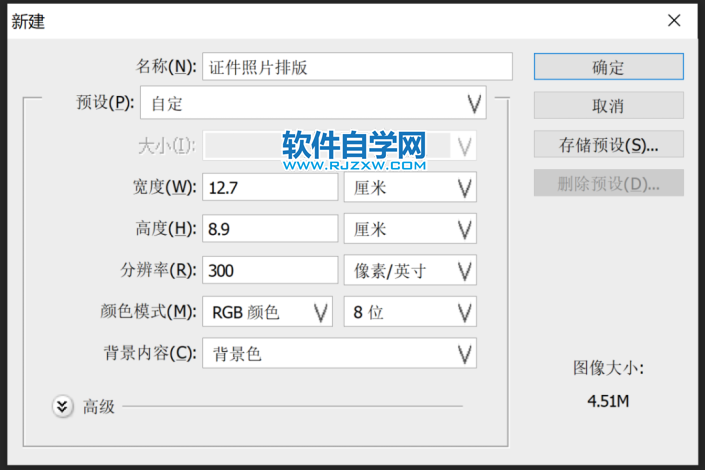Click the 确定 button
The image size is (705, 470).
click(608, 67)
